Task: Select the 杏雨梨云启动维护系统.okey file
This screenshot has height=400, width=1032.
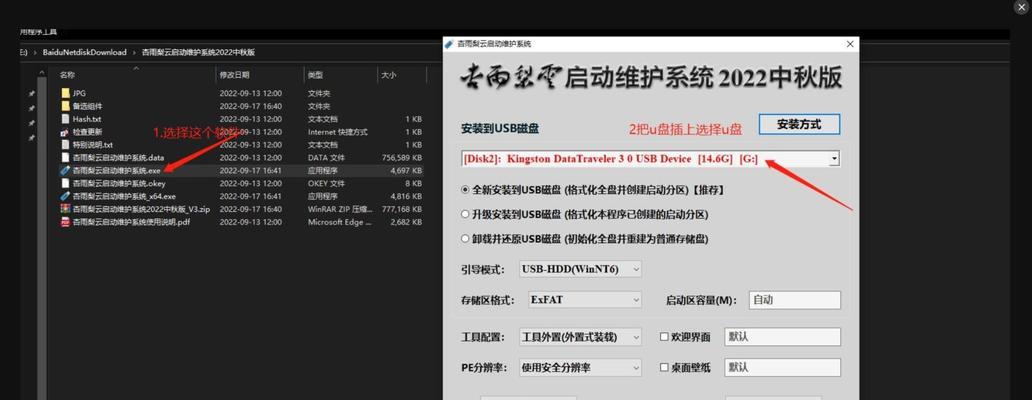Action: coord(113,184)
